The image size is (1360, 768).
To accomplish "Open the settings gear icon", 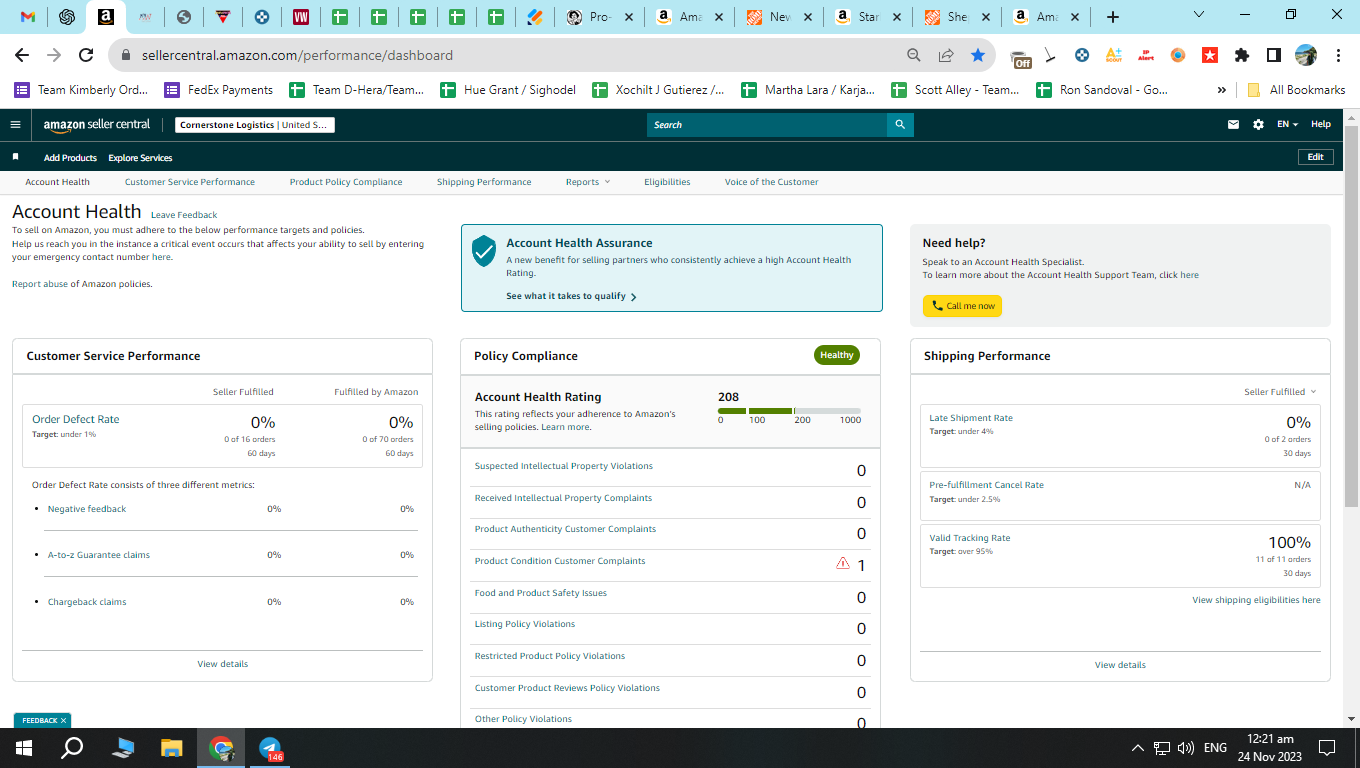I will tap(1258, 125).
